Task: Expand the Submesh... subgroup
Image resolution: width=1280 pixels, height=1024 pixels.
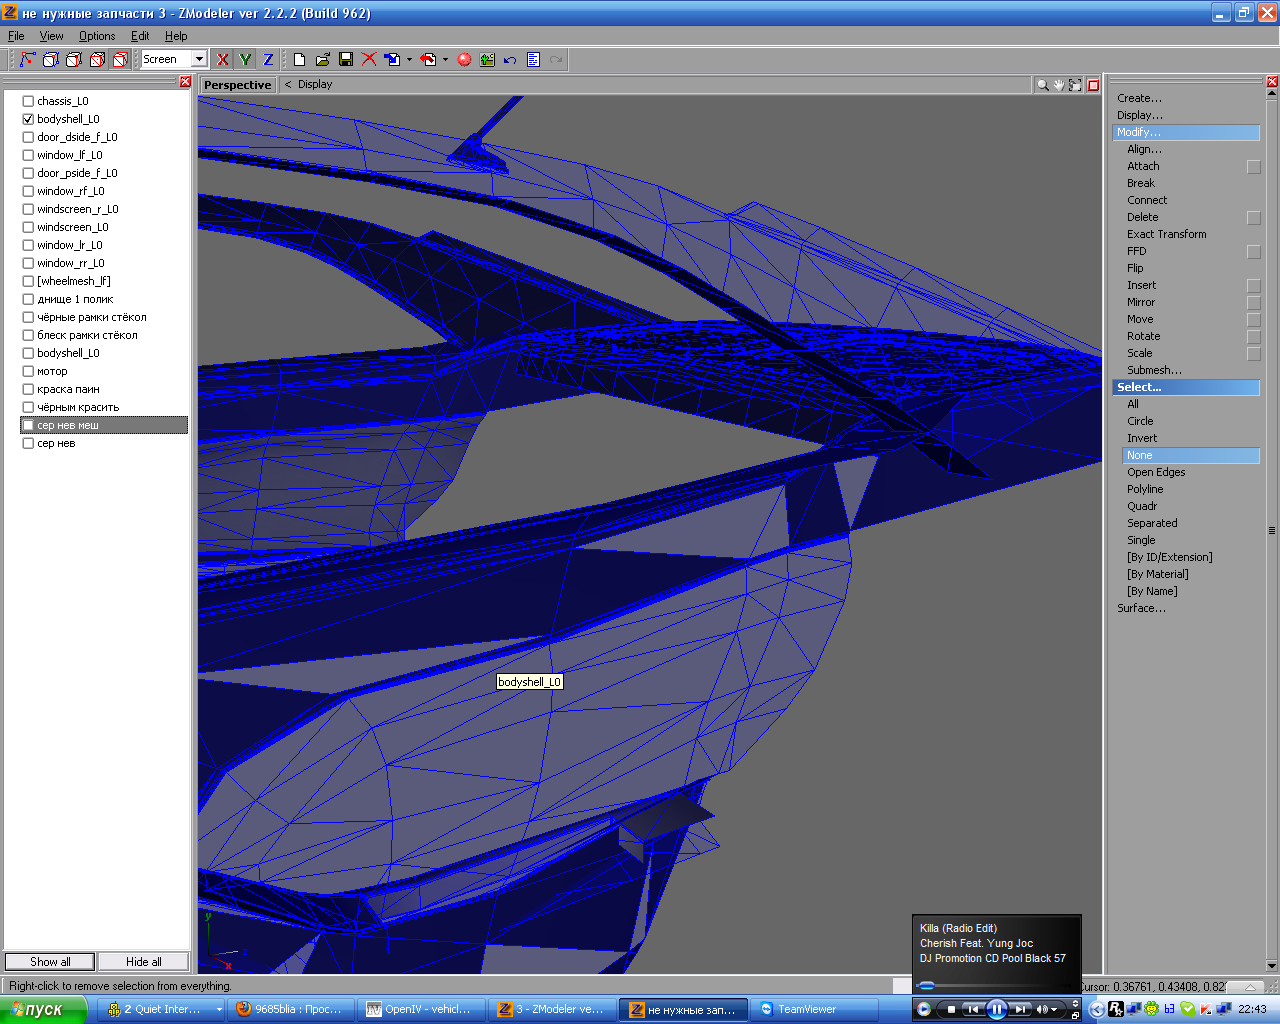Action: [1154, 370]
